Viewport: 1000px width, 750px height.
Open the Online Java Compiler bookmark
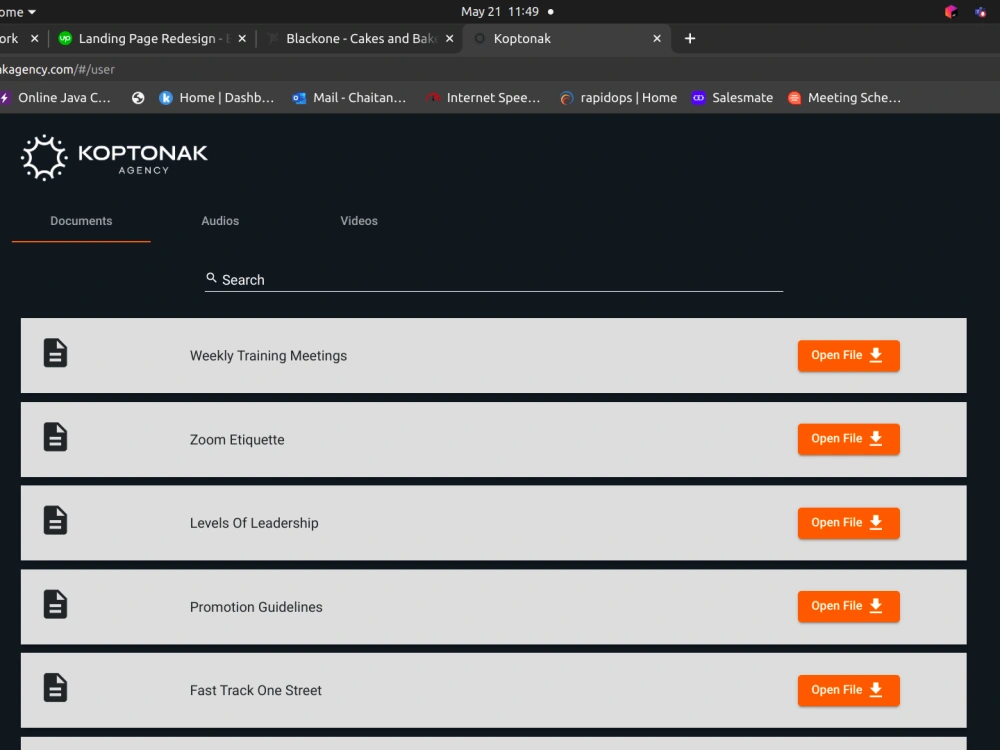56,98
